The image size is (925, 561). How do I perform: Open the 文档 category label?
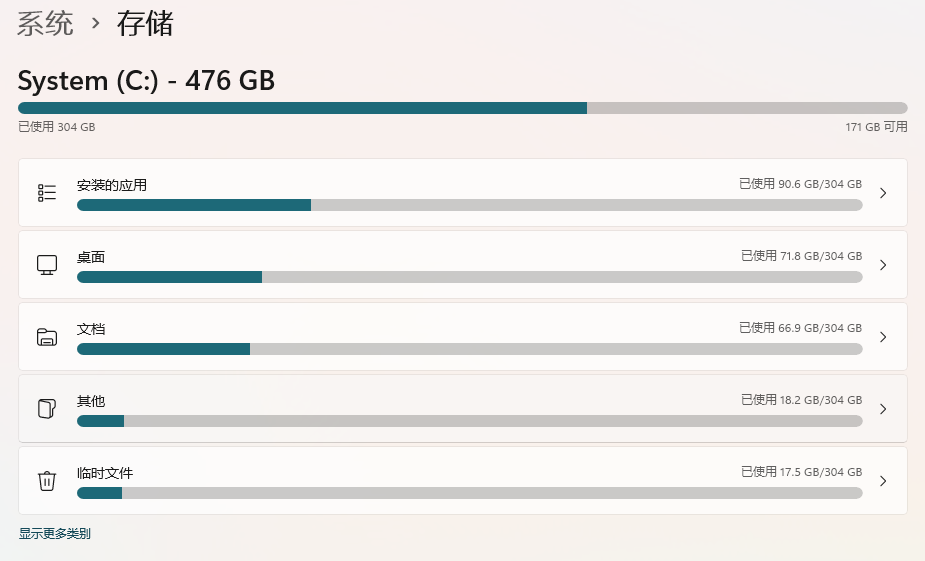(91, 329)
